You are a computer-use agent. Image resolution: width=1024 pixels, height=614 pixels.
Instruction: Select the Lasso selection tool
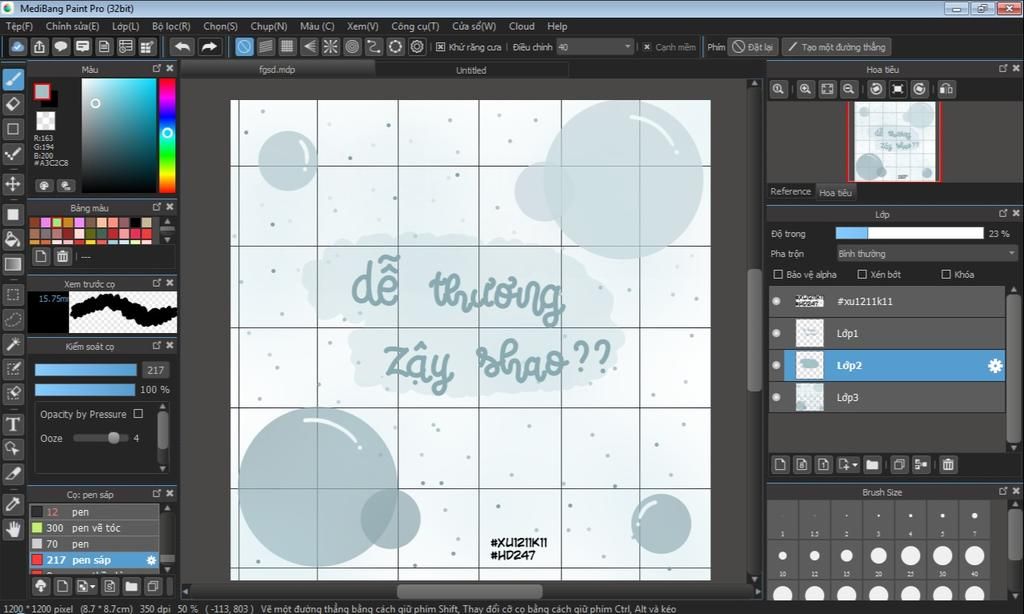[x=13, y=319]
